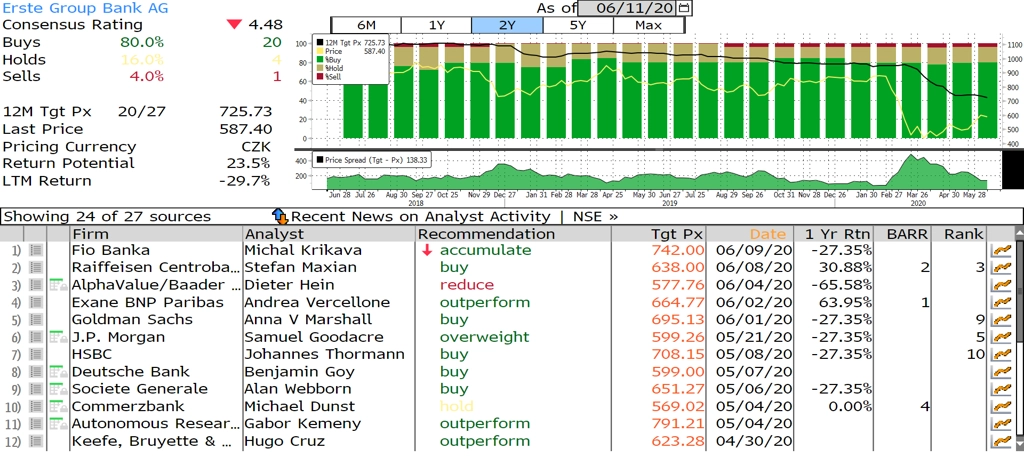Screen dimensions: 1024x457
Task: Click target price 742.00
Action: coord(678,250)
